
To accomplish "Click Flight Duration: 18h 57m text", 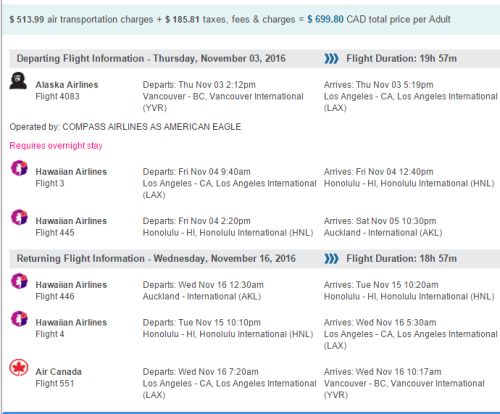I will [401, 259].
